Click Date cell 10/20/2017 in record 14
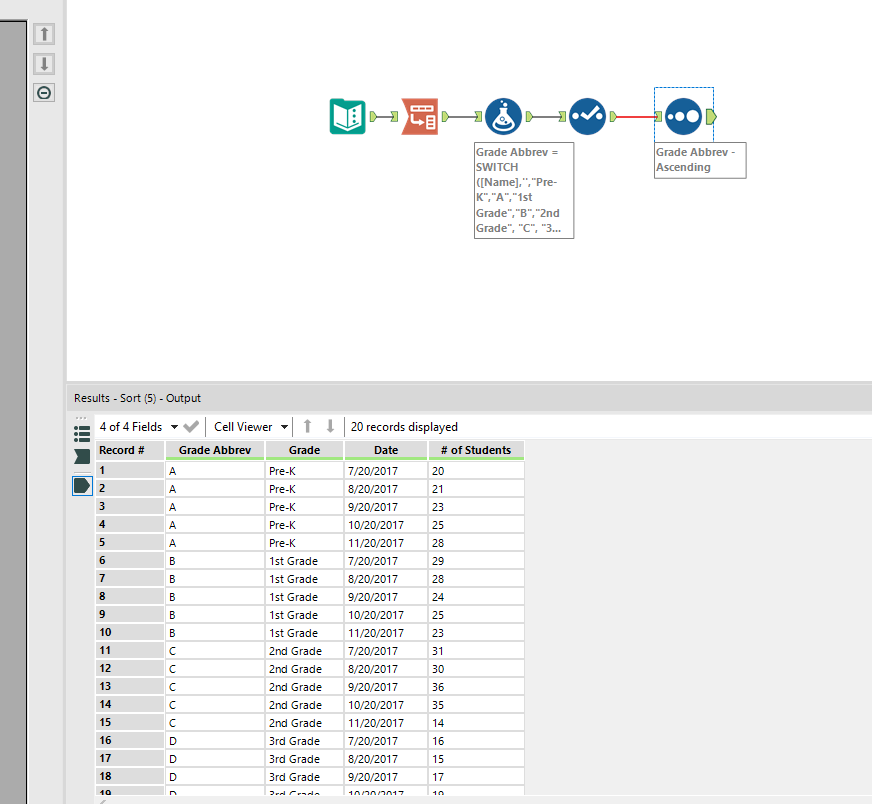 tap(386, 705)
